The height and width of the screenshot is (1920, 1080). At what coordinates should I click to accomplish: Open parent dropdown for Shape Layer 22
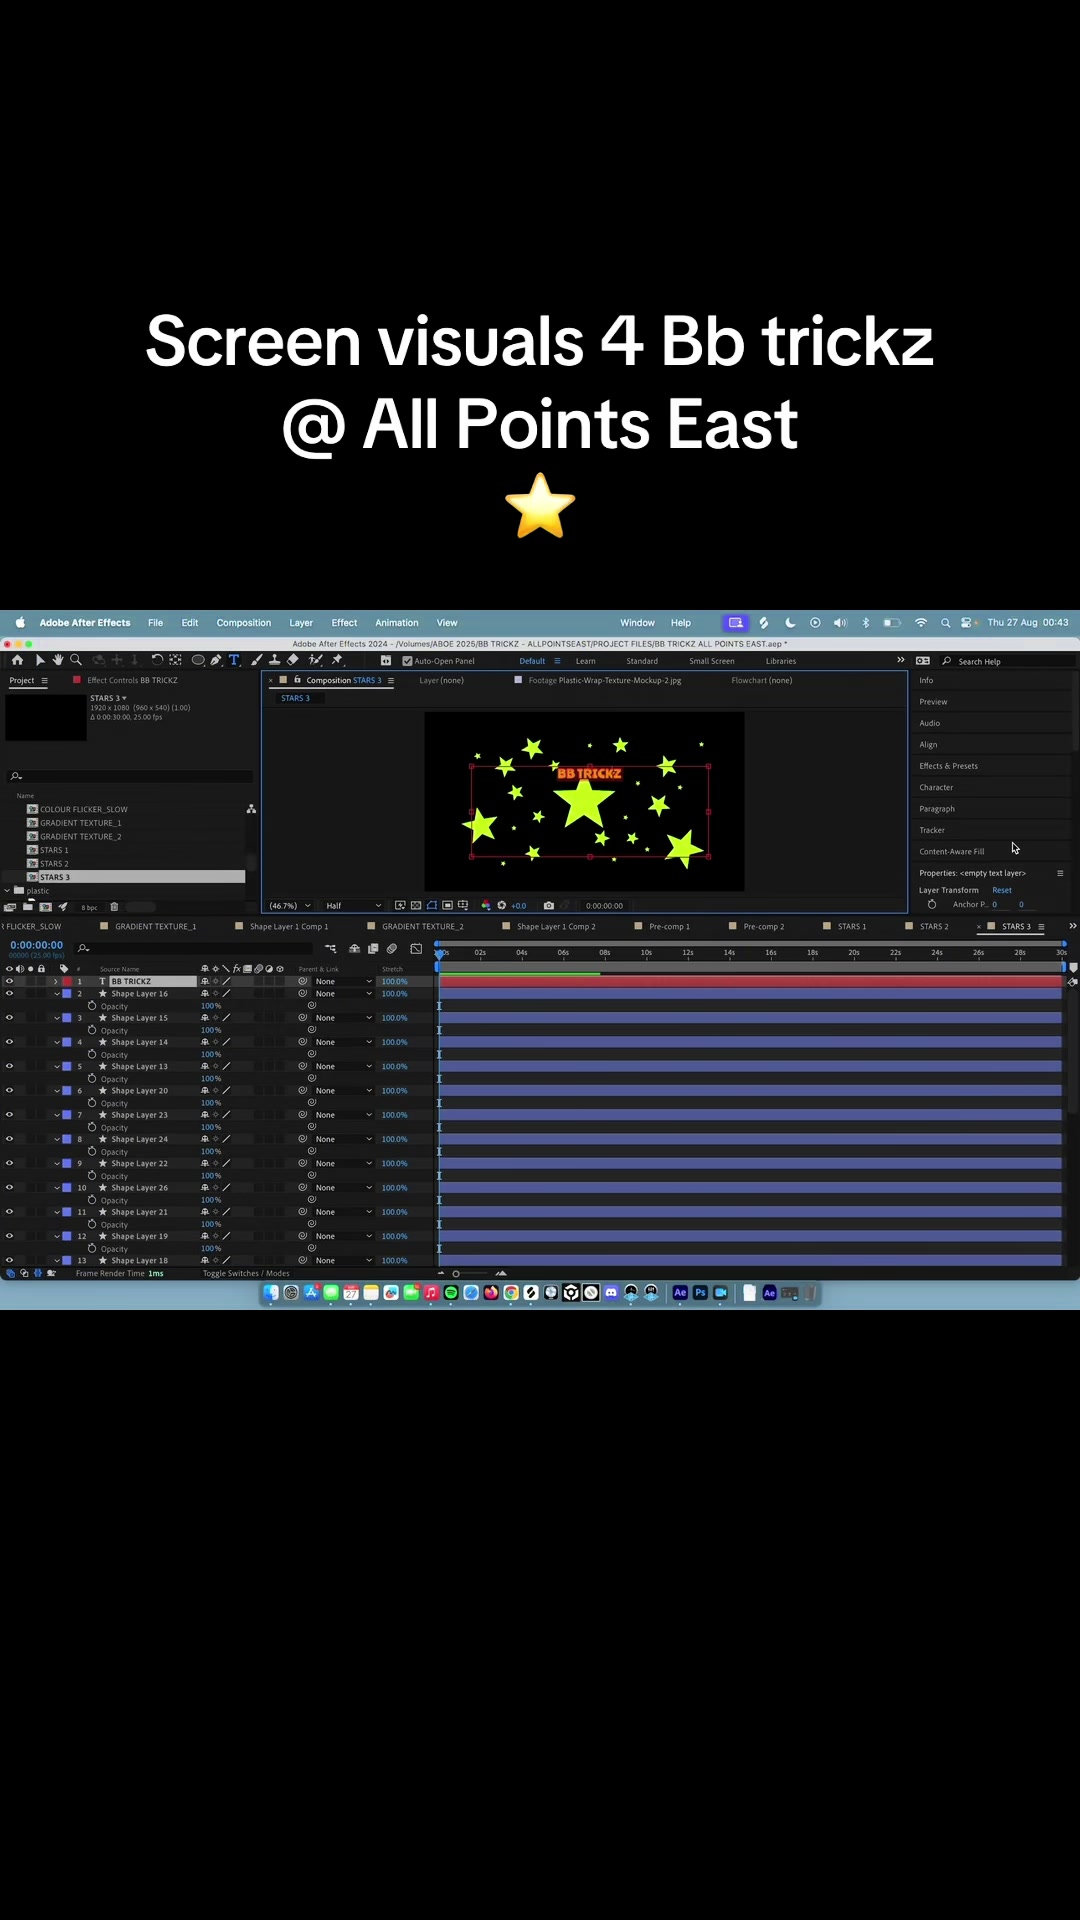tap(344, 1164)
